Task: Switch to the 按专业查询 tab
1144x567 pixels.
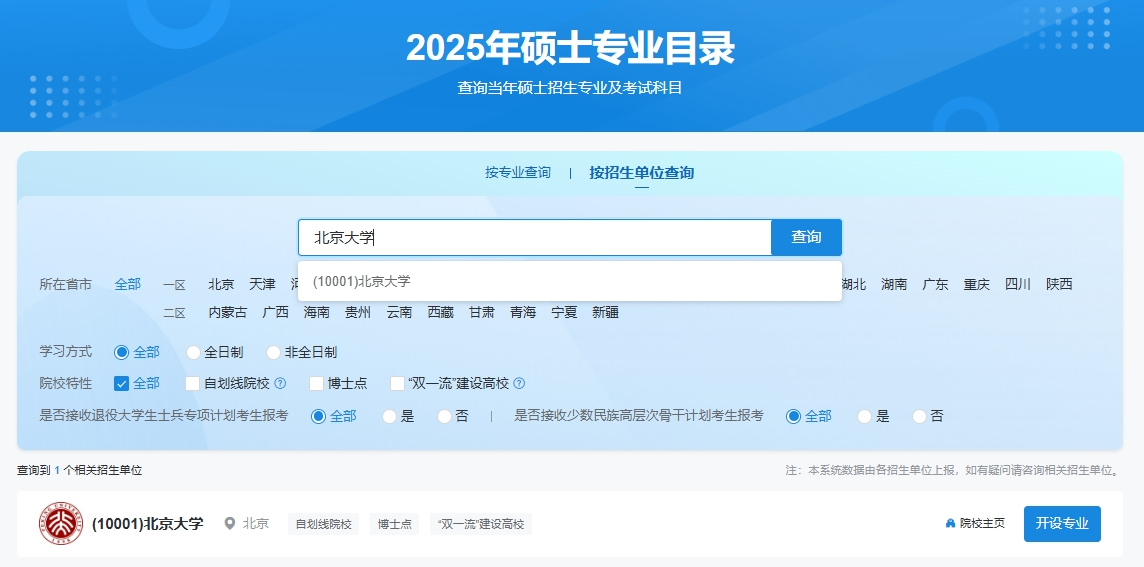Action: 518,173
